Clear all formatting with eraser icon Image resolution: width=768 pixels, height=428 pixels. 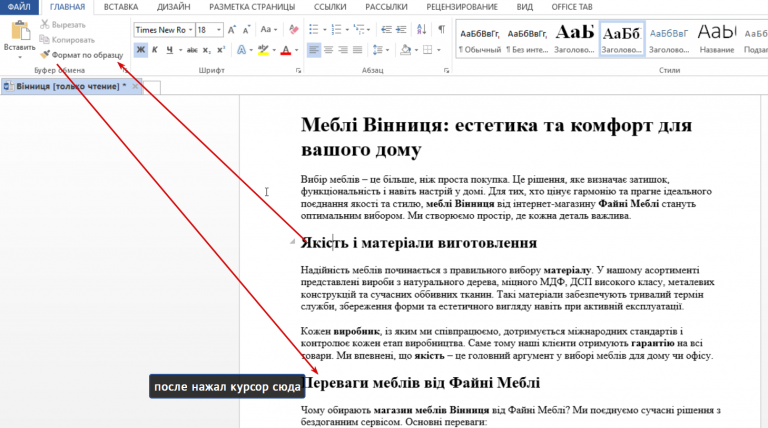tap(294, 30)
